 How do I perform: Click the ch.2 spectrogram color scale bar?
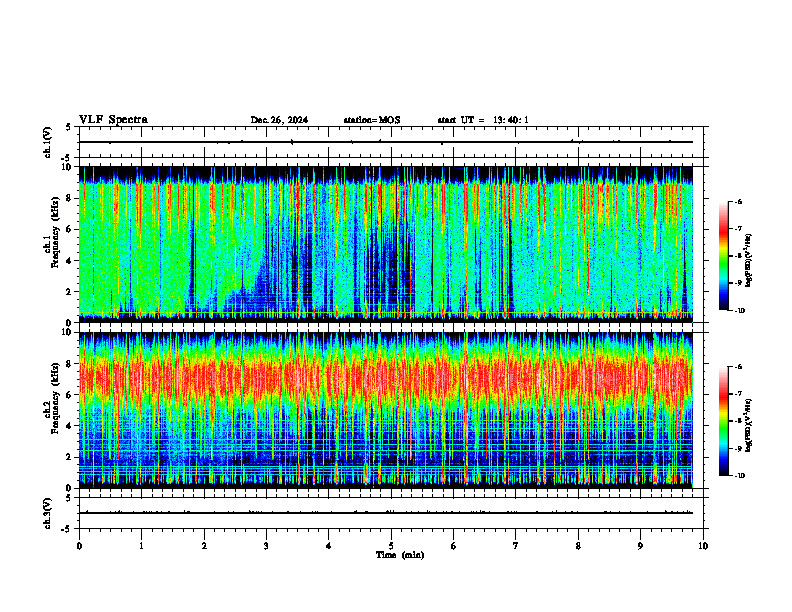pyautogui.click(x=723, y=421)
